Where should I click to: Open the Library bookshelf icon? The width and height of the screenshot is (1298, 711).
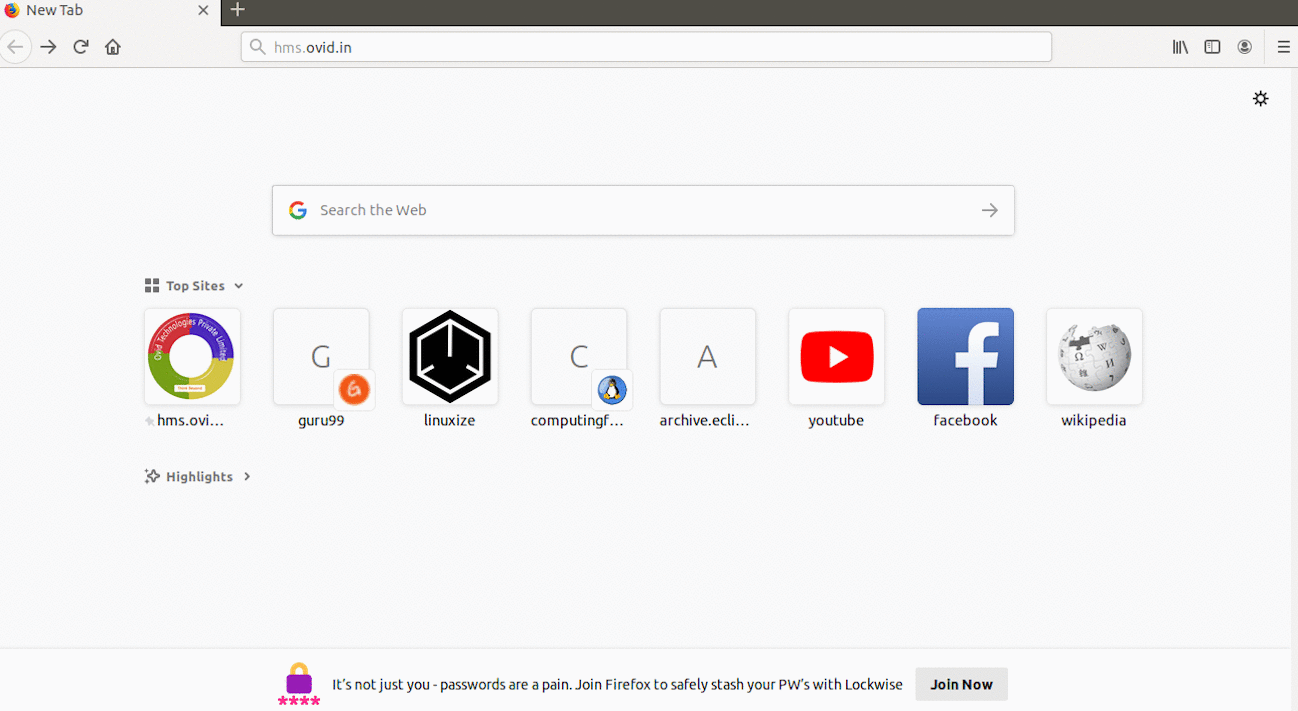click(1180, 47)
